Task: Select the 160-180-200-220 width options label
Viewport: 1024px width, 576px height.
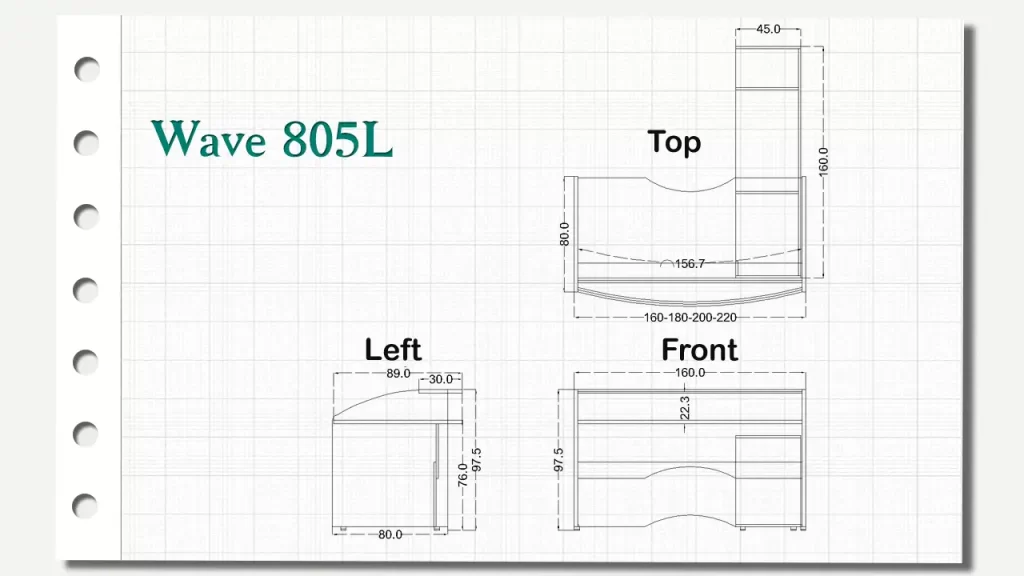Action: [x=690, y=317]
